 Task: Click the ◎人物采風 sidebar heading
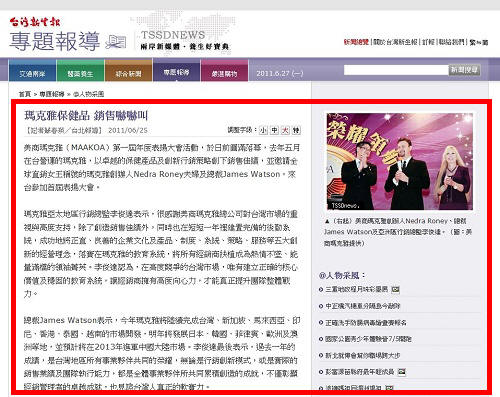tap(342, 275)
